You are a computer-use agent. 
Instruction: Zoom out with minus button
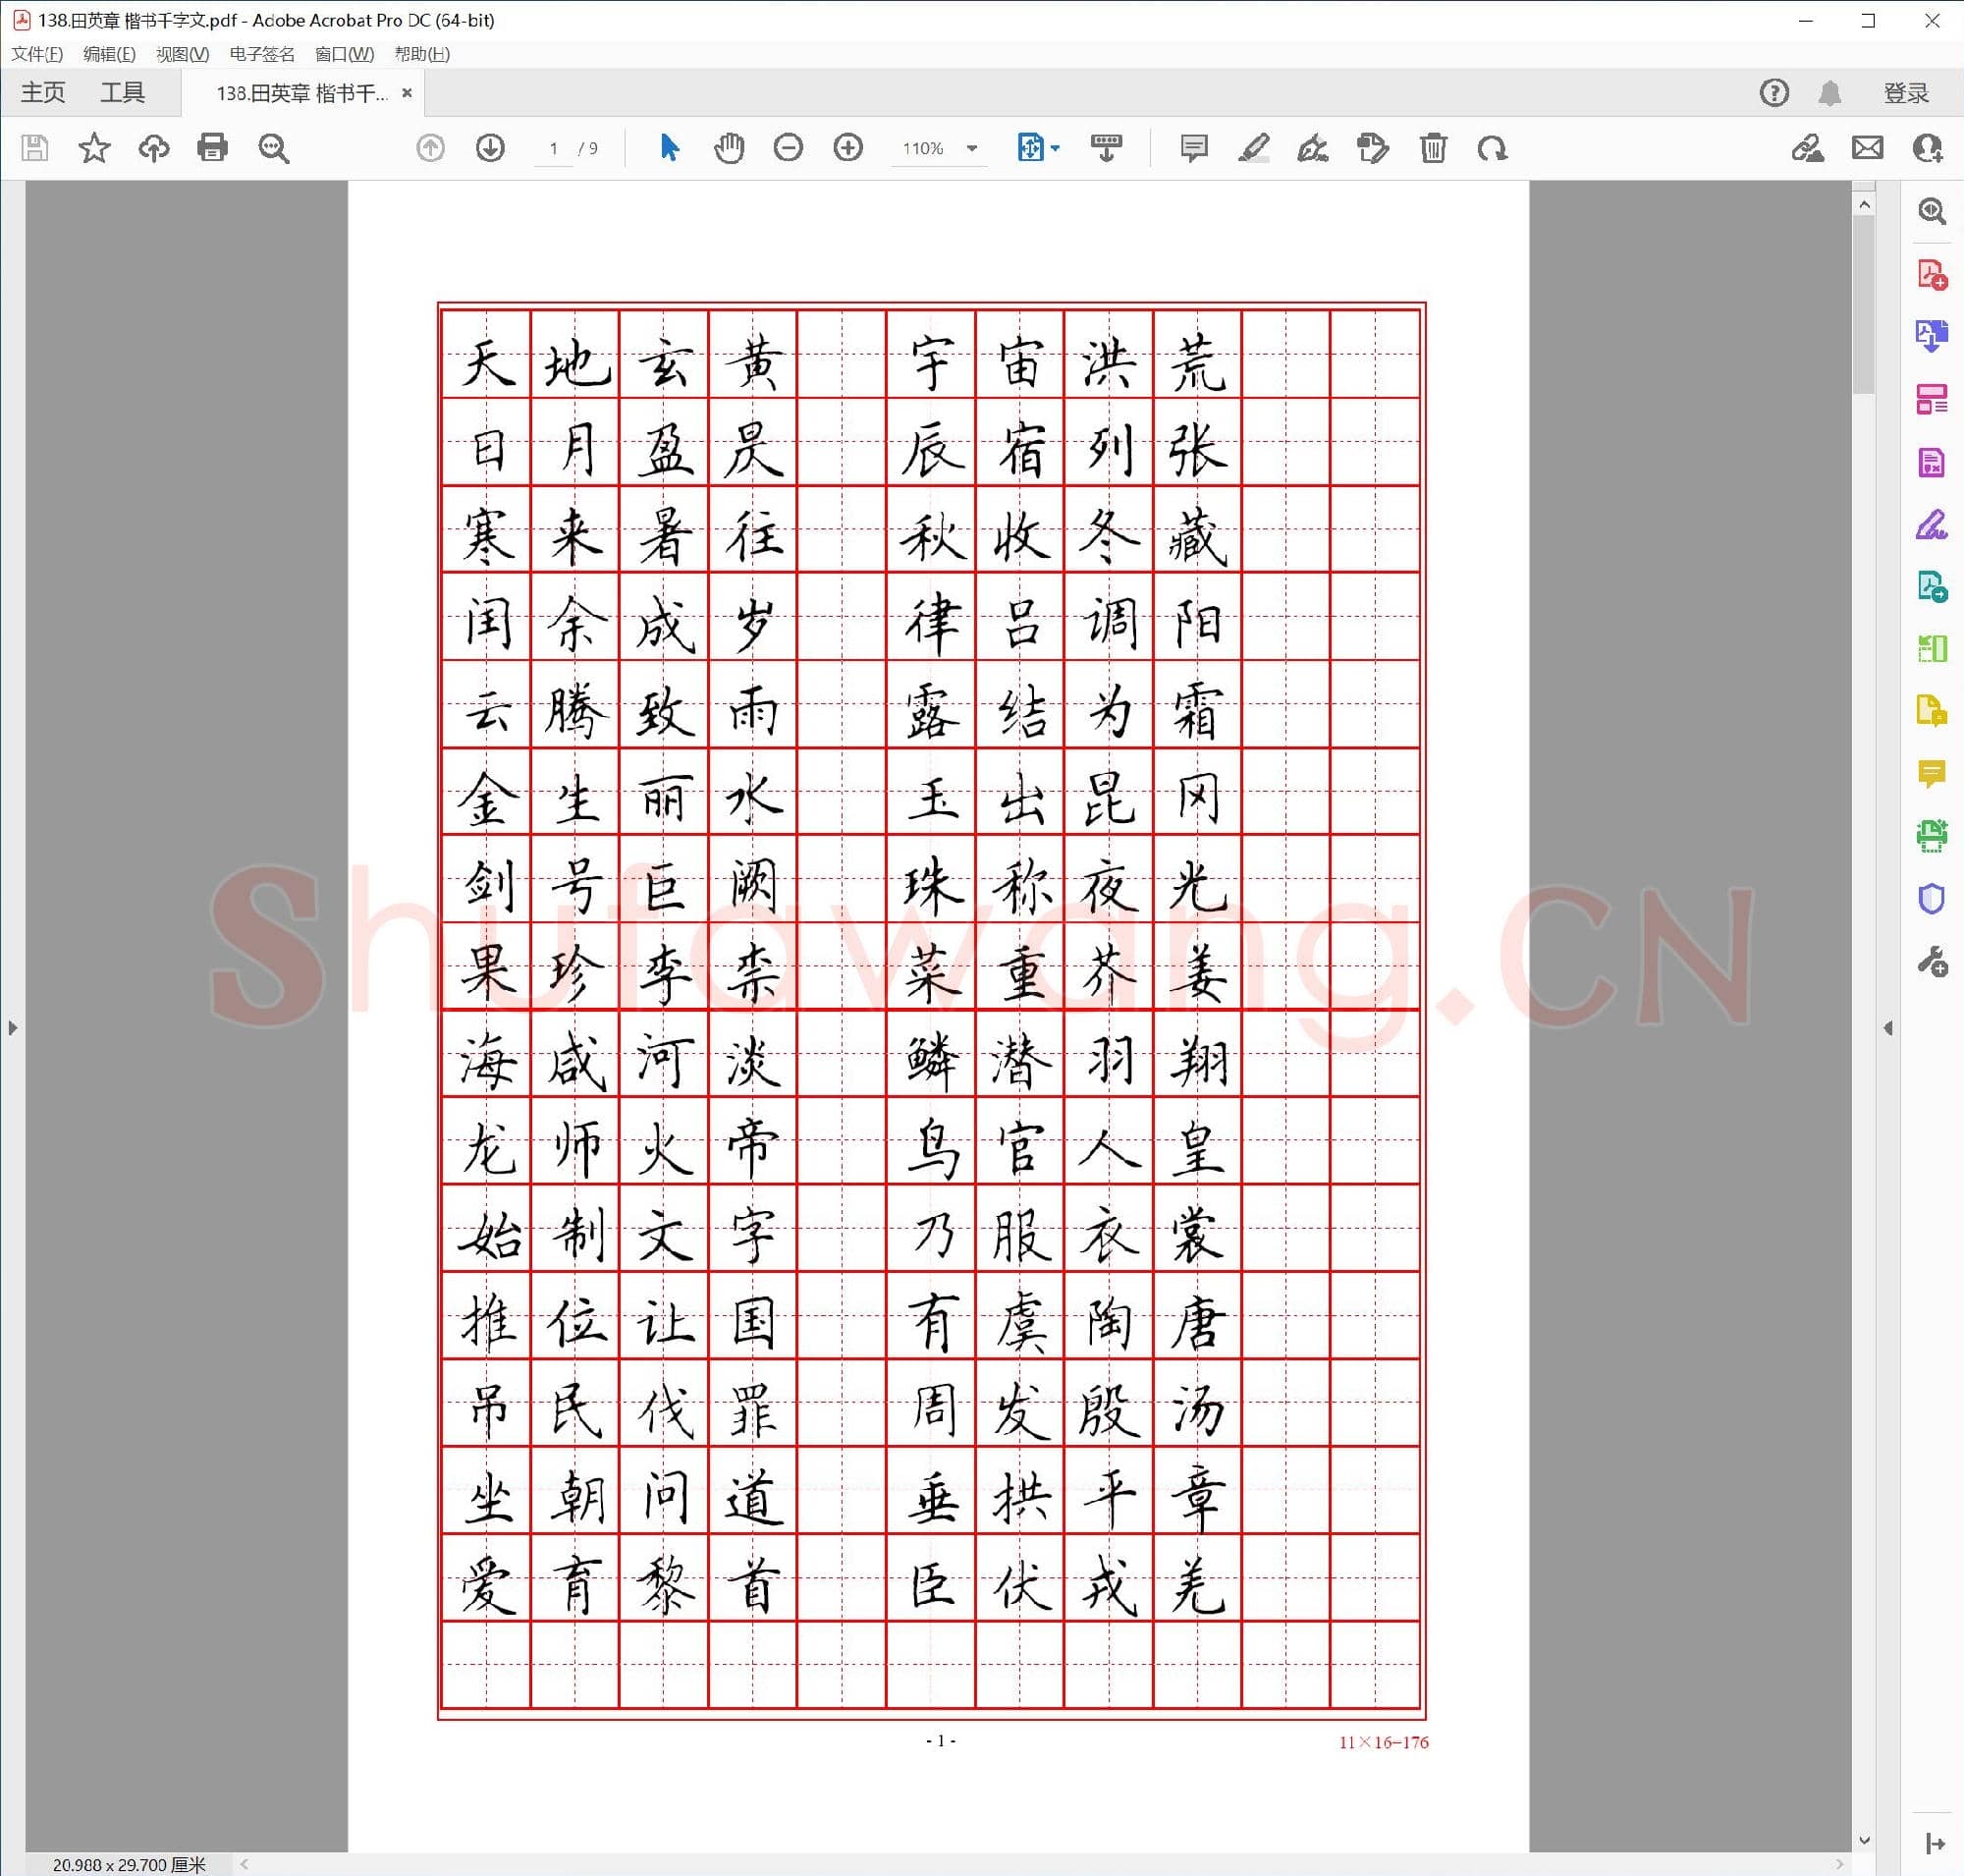coord(788,148)
